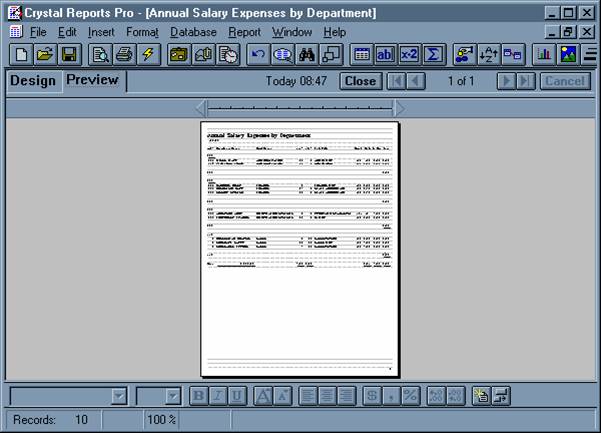Viewport: 601px width, 433px height.
Task: Save the report with the floppy disk icon
Action: 69,54
